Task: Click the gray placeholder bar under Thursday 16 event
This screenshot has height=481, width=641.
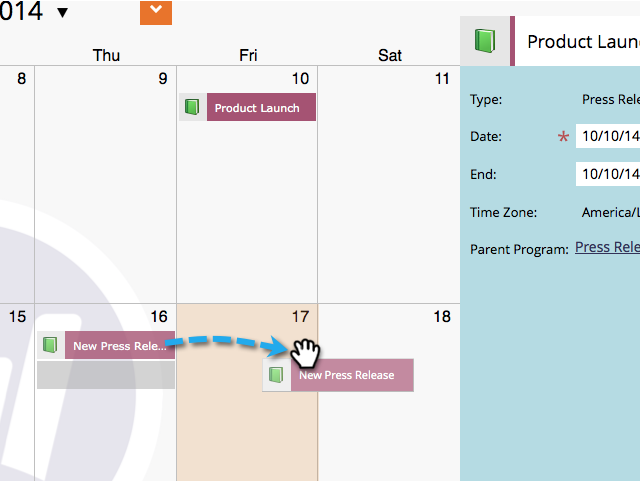Action: tap(106, 375)
